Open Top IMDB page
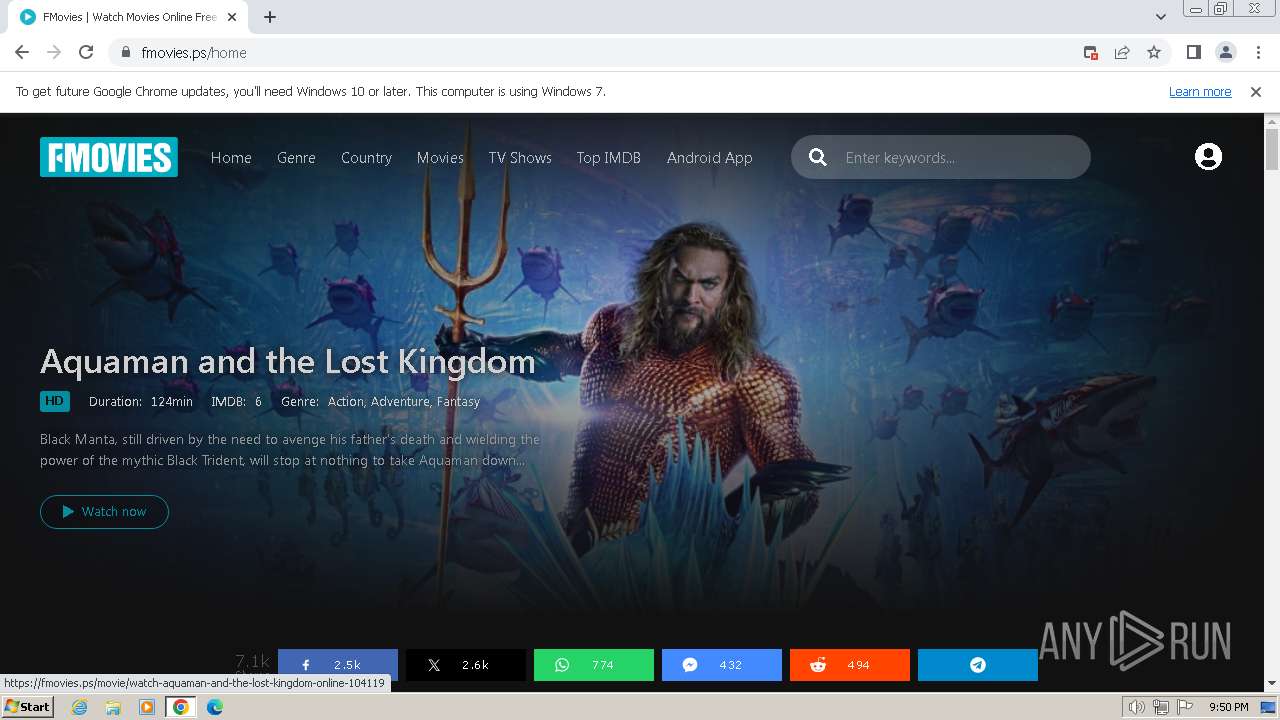 [x=608, y=158]
